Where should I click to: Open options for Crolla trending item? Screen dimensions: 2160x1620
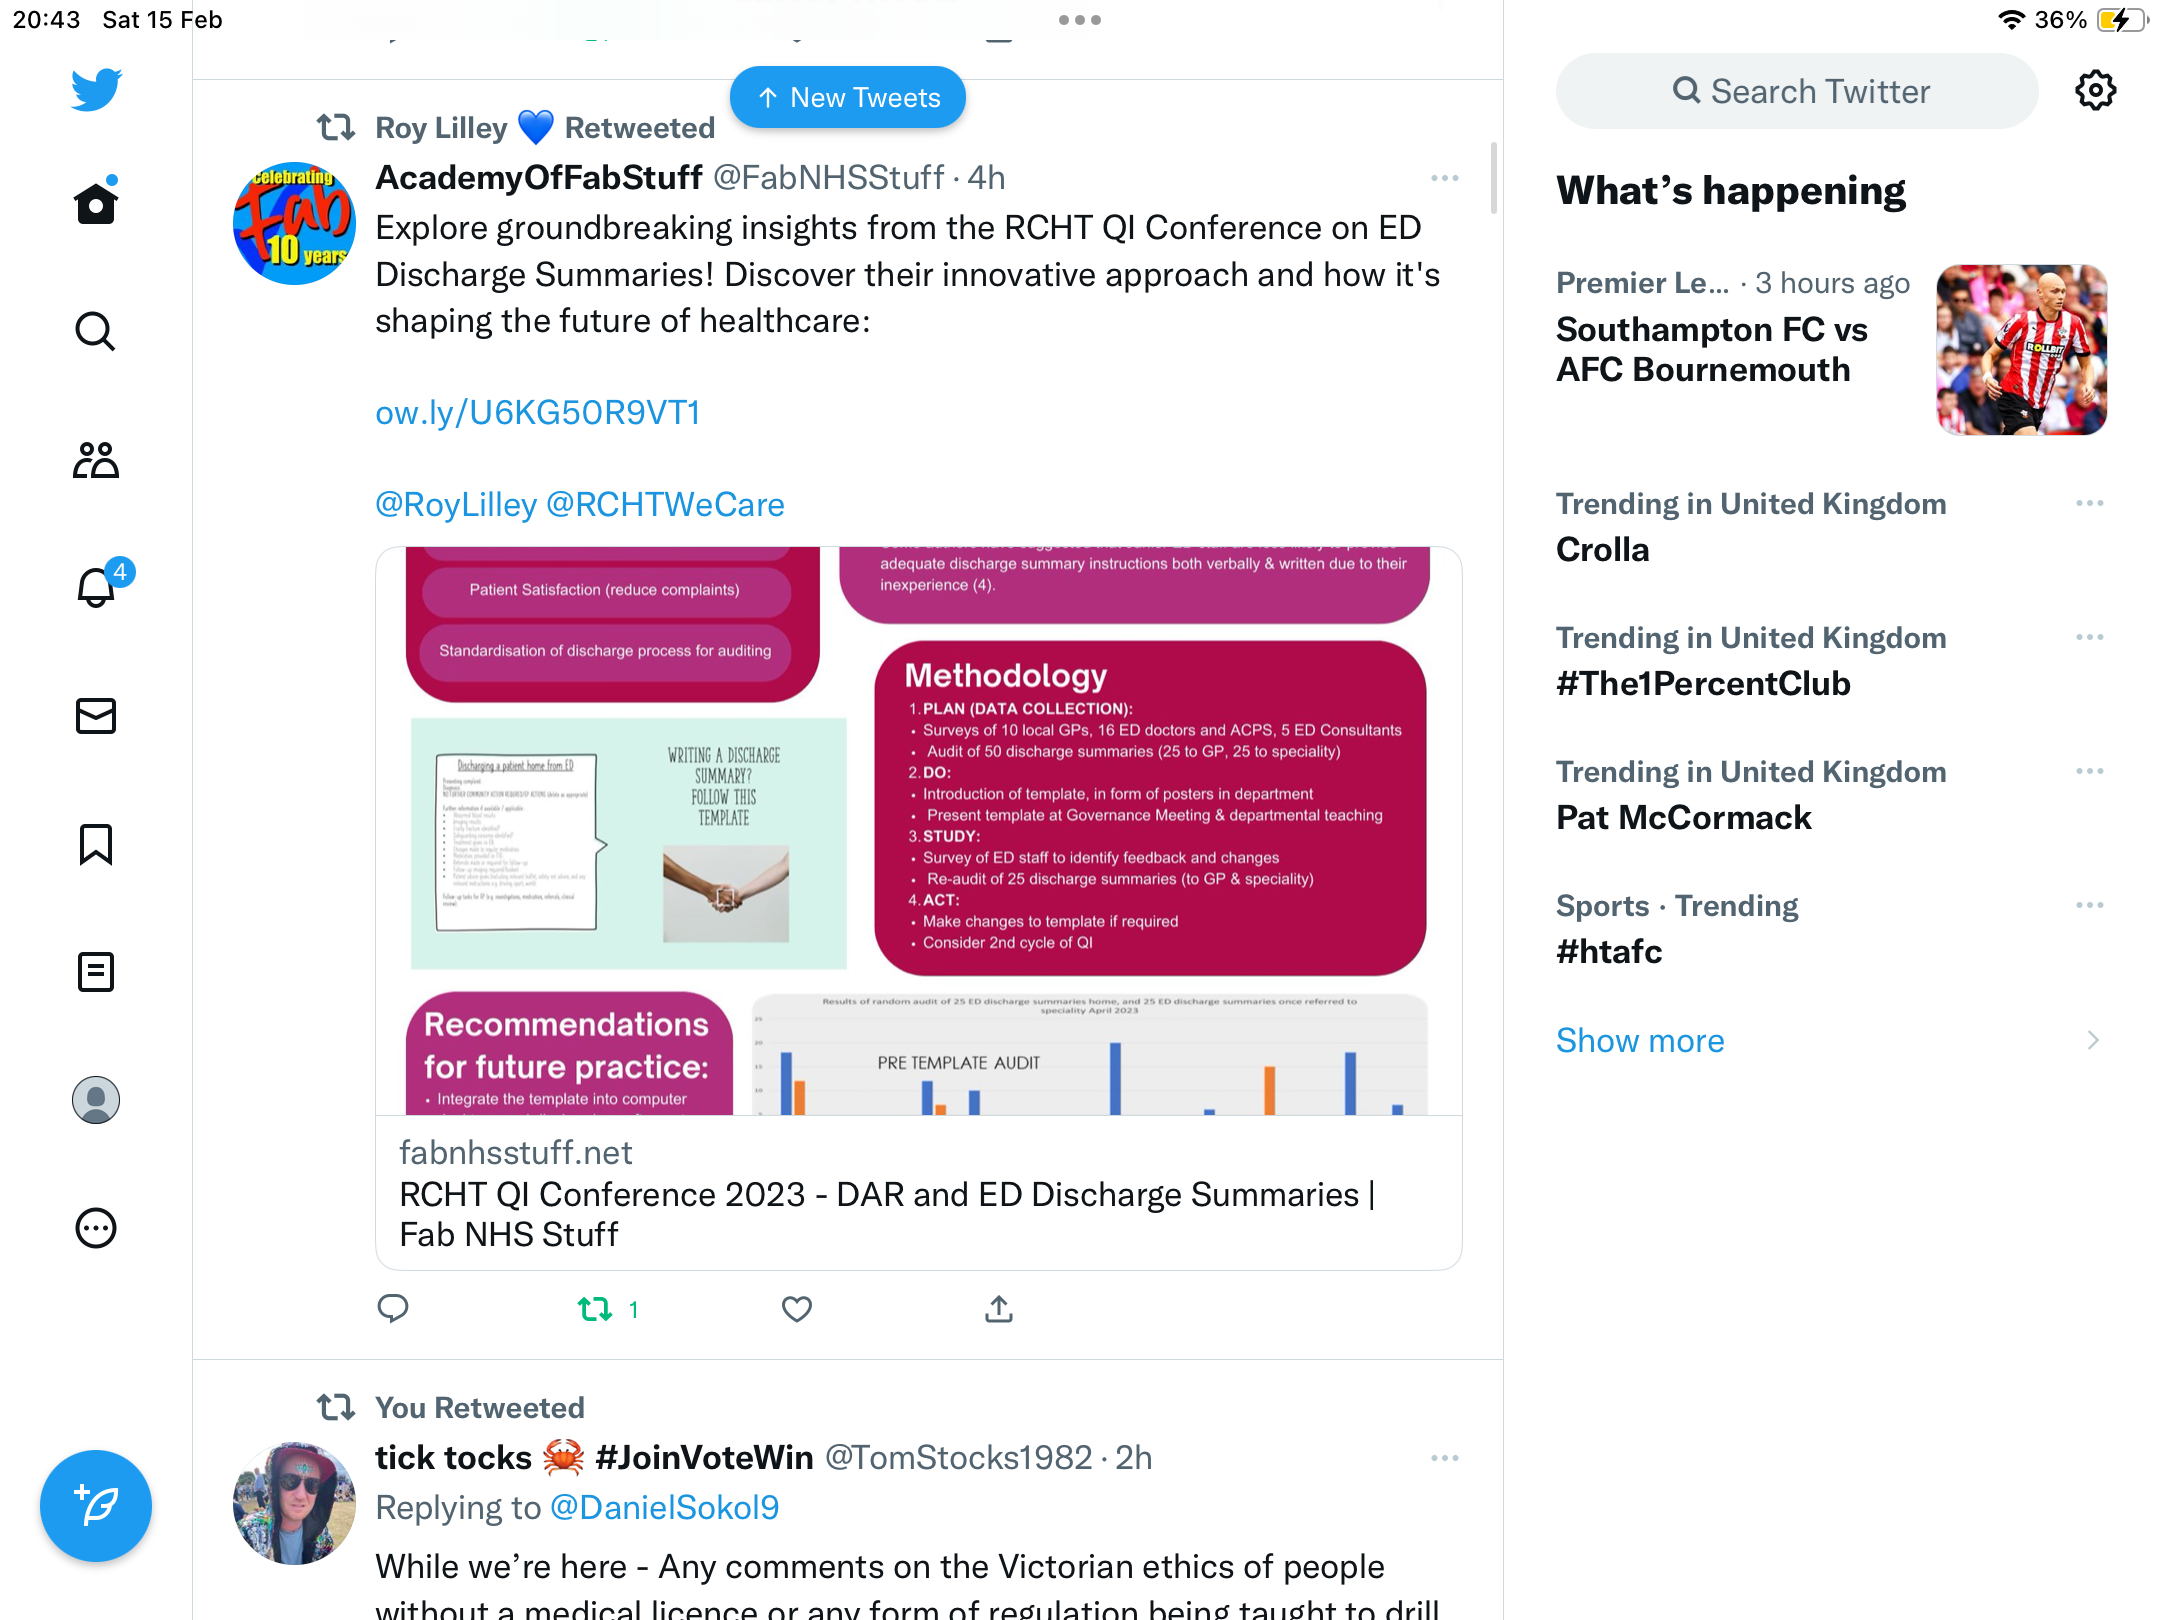(x=2090, y=503)
